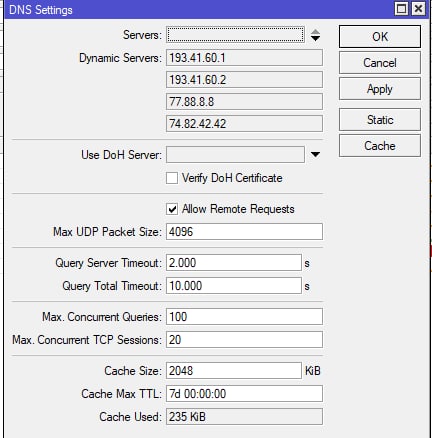432x438 pixels.
Task: Click the Max UDP Packet Size label
Action: (107, 232)
